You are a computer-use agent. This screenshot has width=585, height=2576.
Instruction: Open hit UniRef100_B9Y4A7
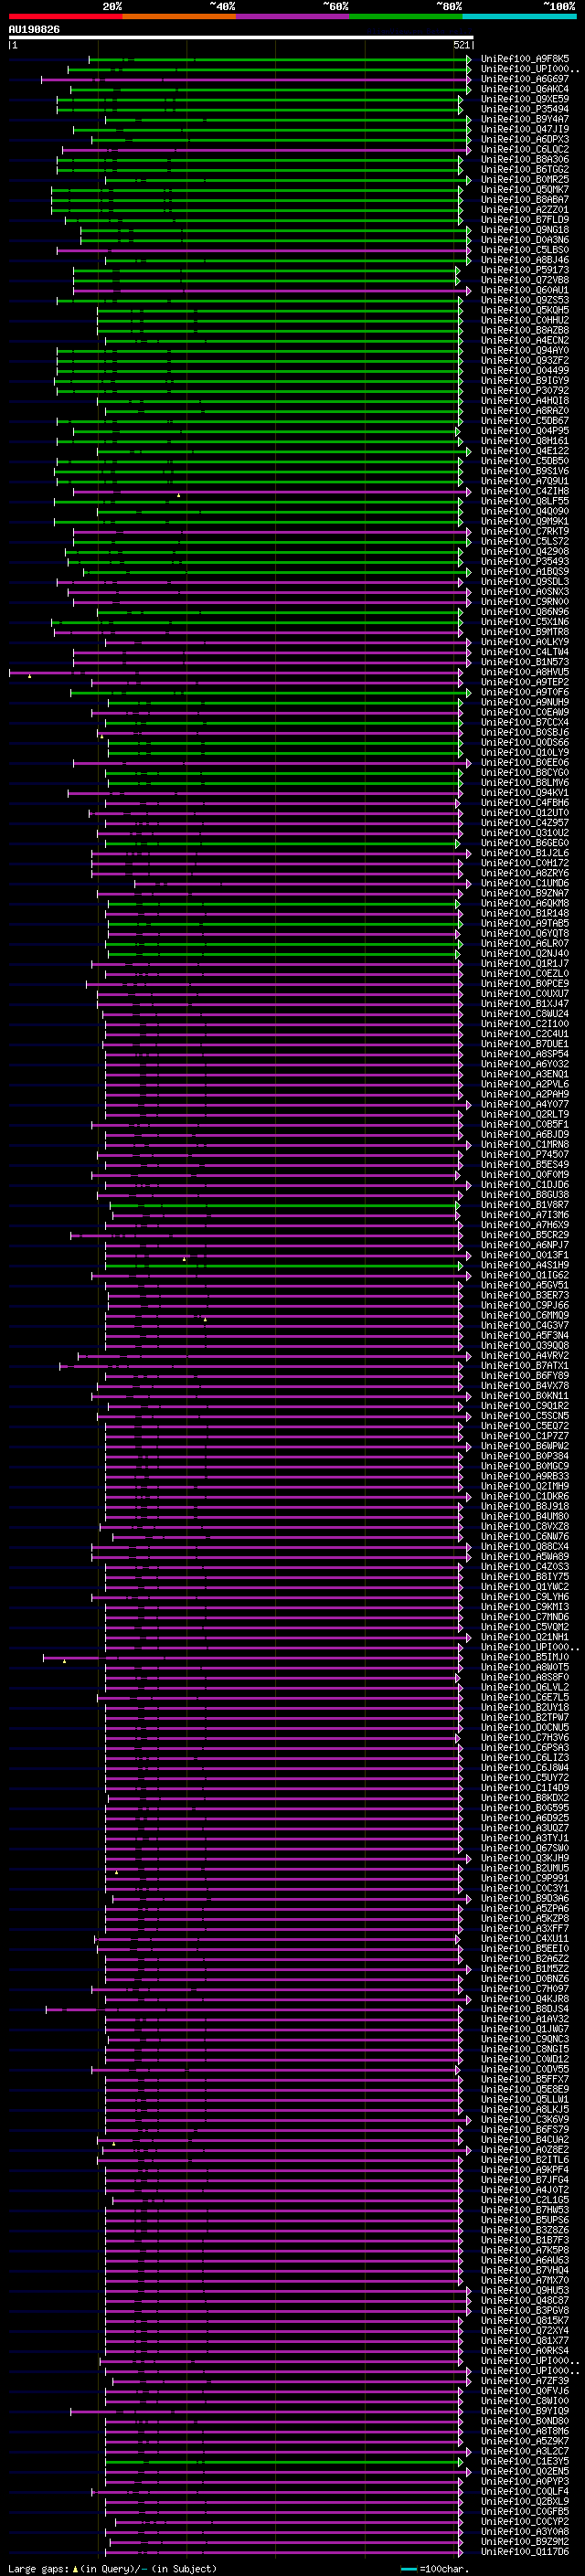pyautogui.click(x=524, y=119)
